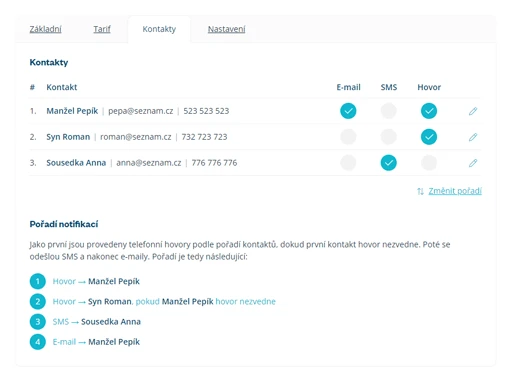Click phone number 776 776 776
This screenshot has width=510, height=383.
214,163
